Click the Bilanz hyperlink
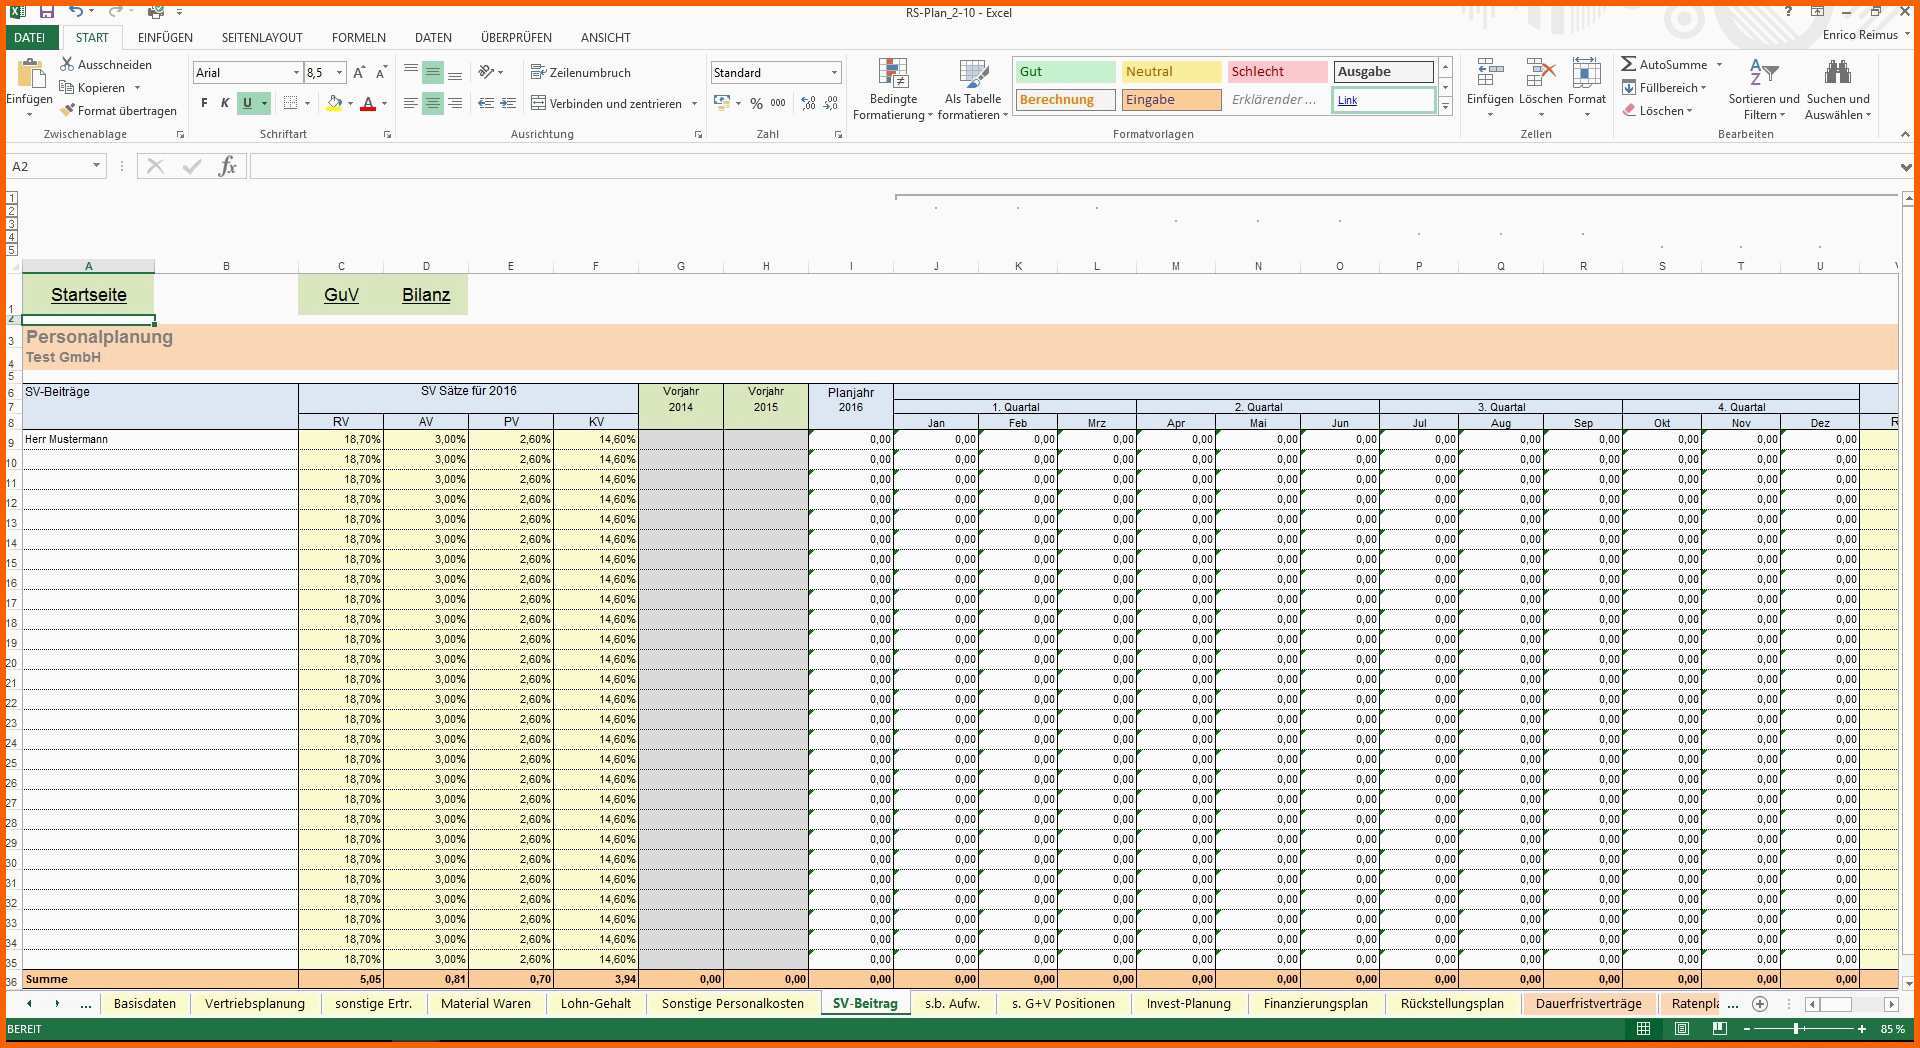 click(427, 295)
